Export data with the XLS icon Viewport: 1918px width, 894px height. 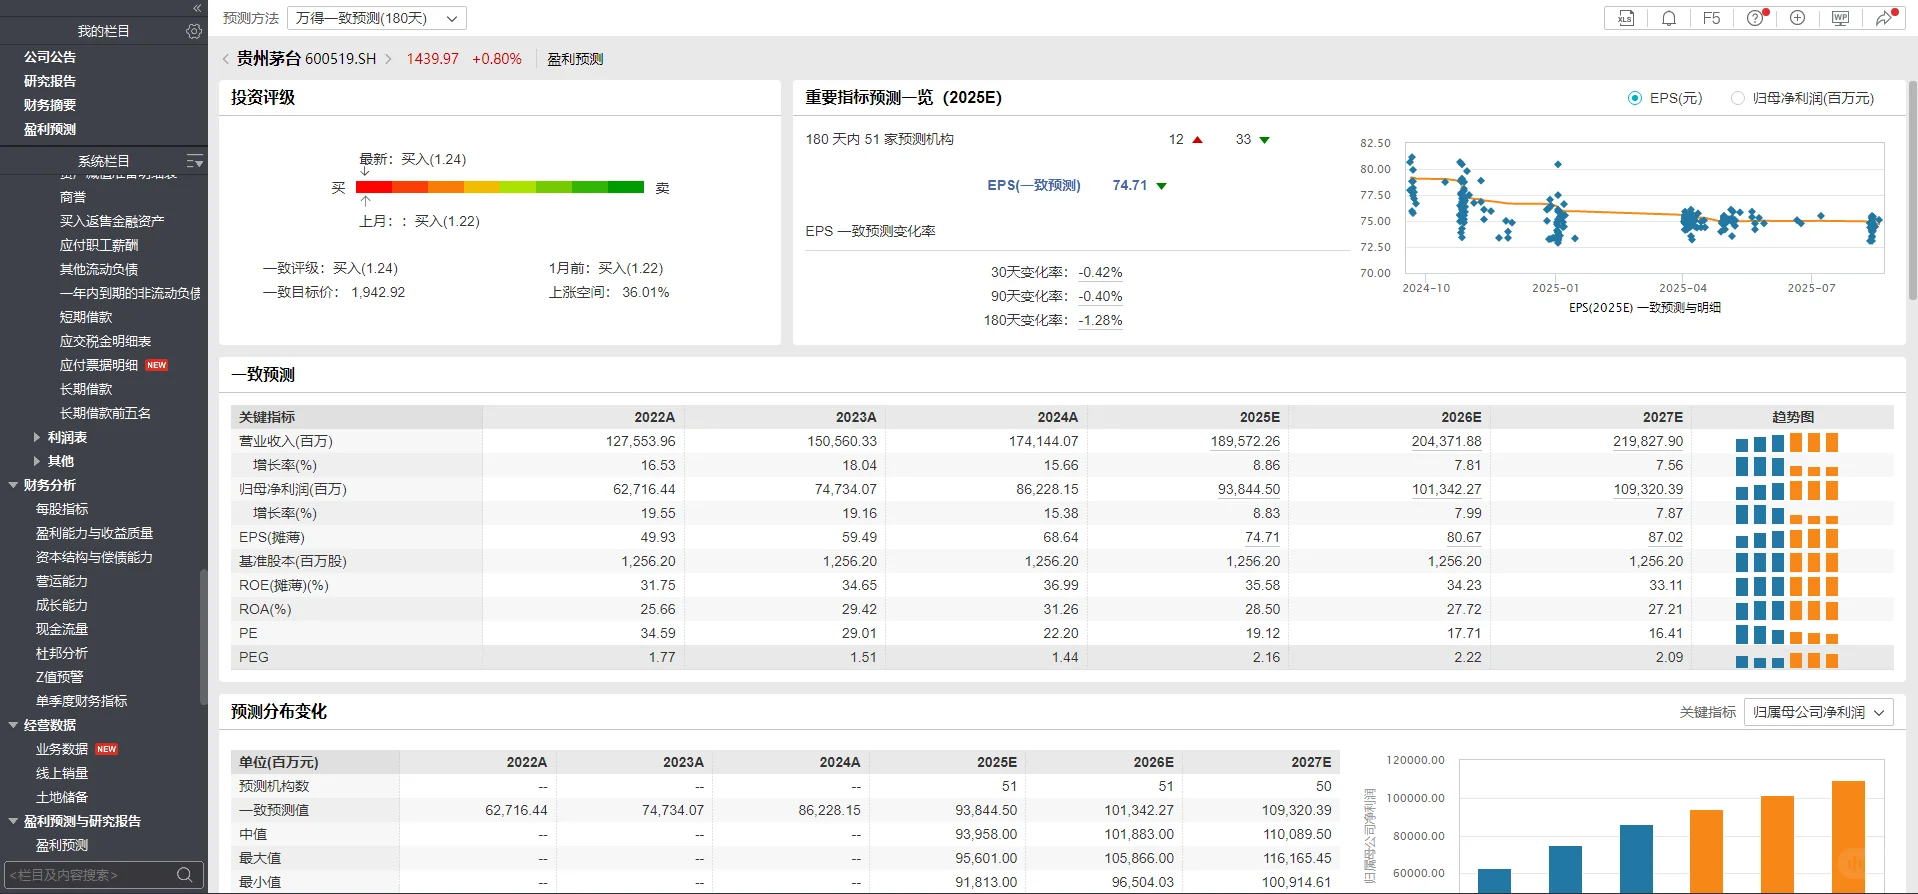tap(1626, 18)
